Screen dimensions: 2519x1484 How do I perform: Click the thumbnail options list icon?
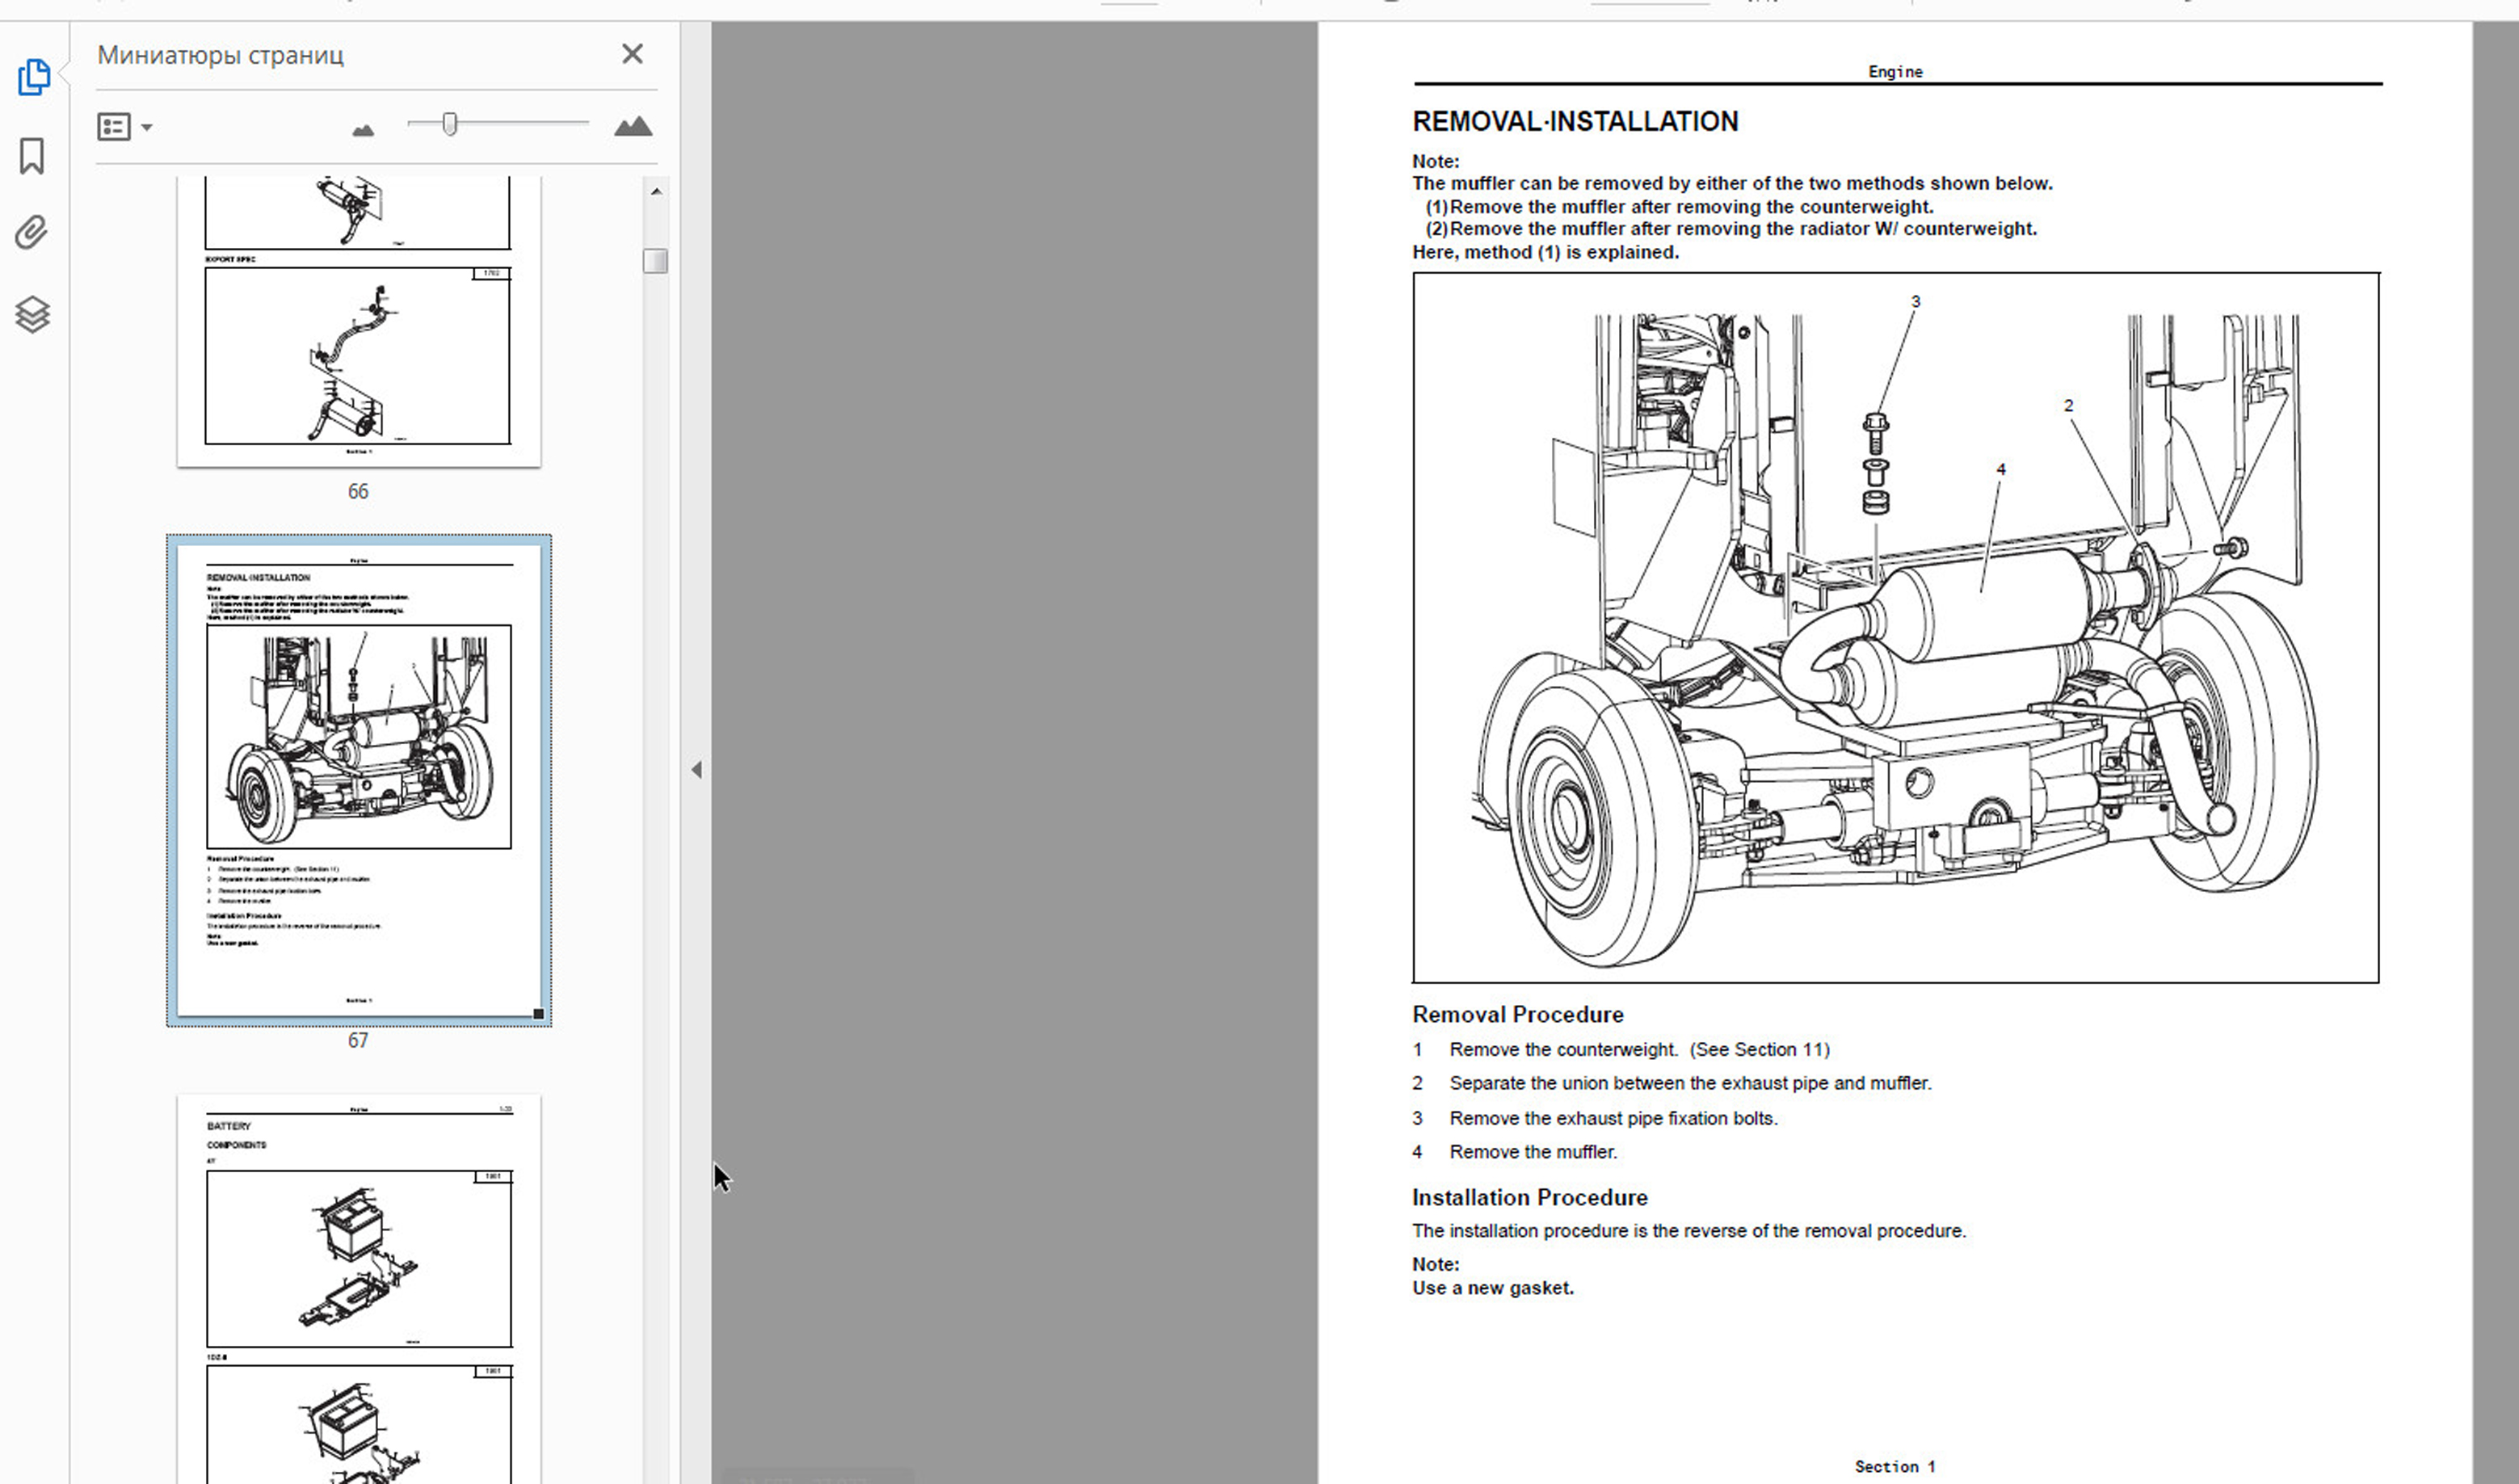(114, 127)
